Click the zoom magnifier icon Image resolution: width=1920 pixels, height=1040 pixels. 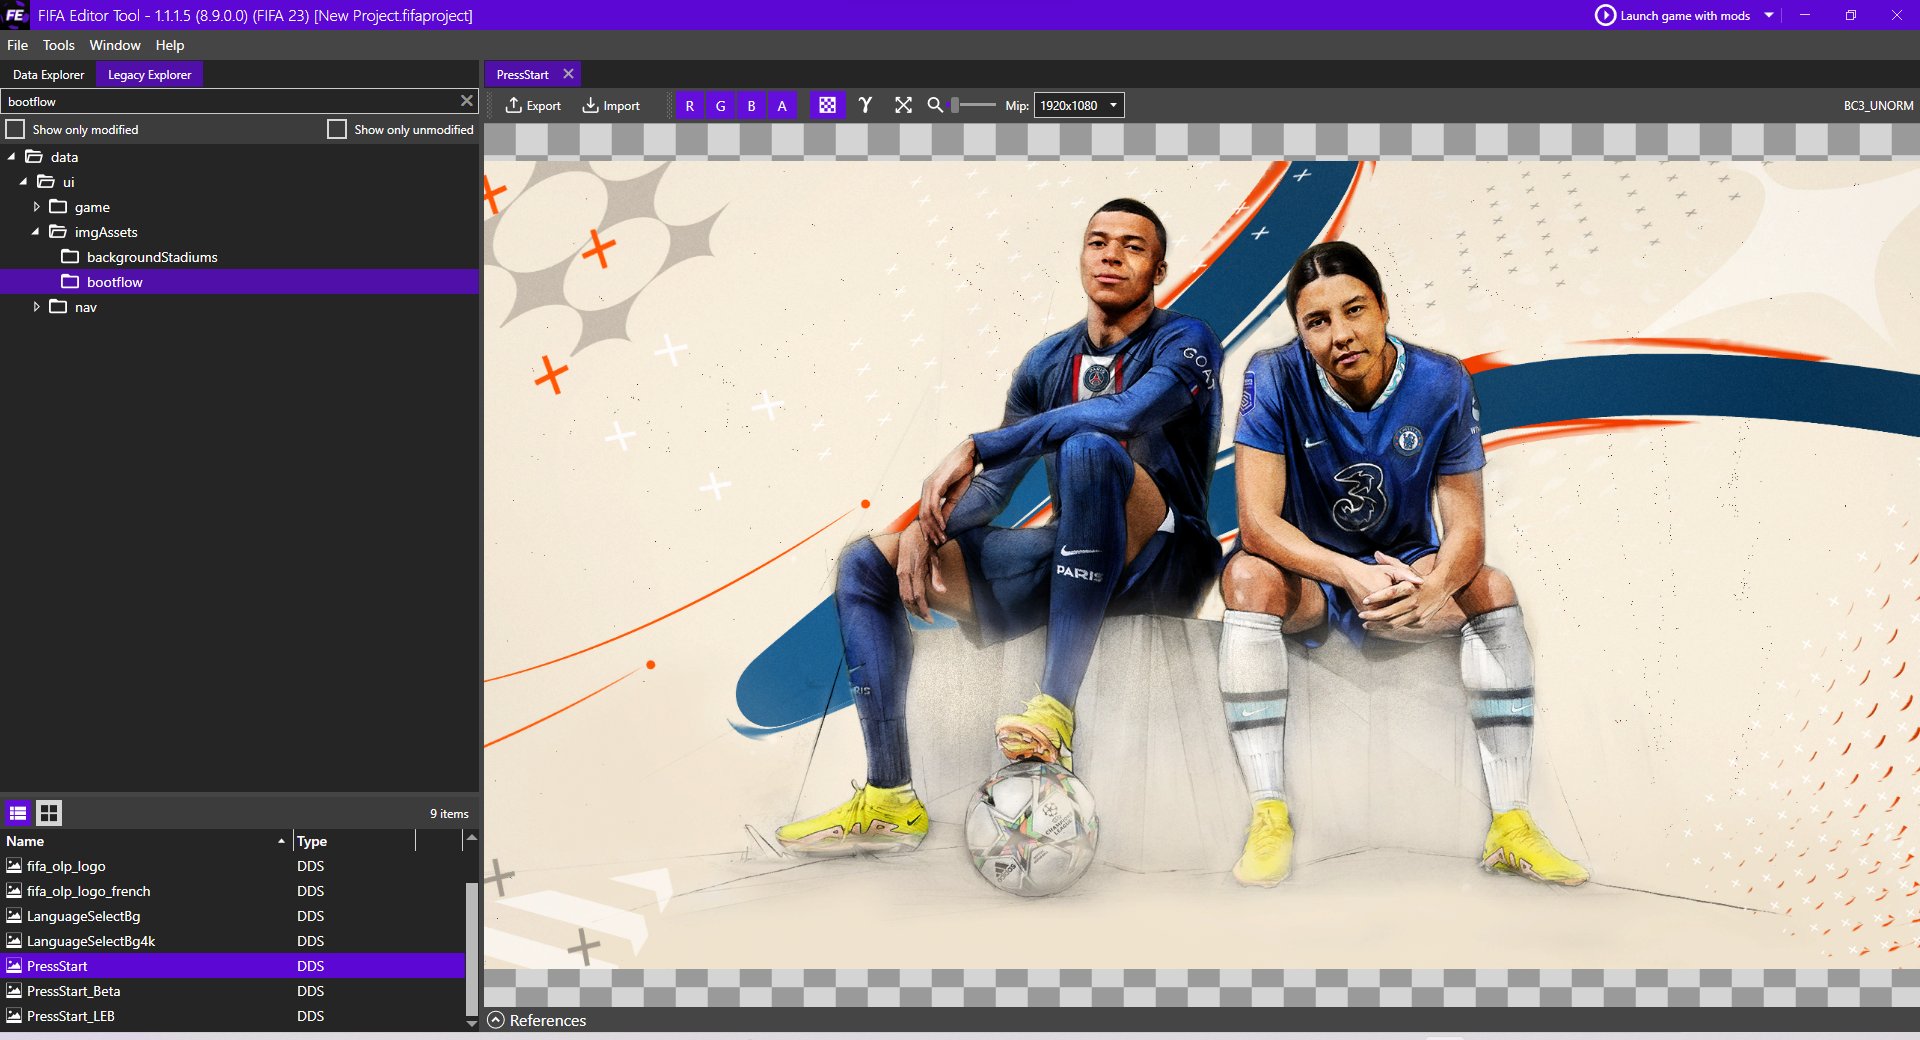pyautogui.click(x=934, y=105)
